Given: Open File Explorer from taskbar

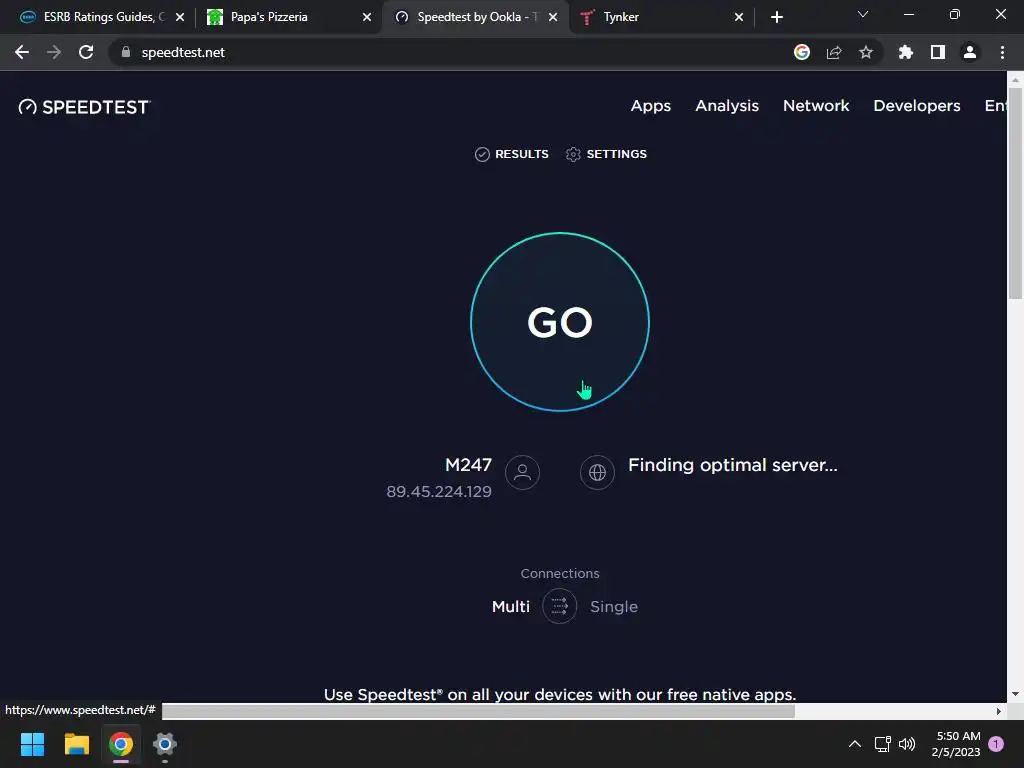Looking at the screenshot, I should pyautogui.click(x=76, y=744).
